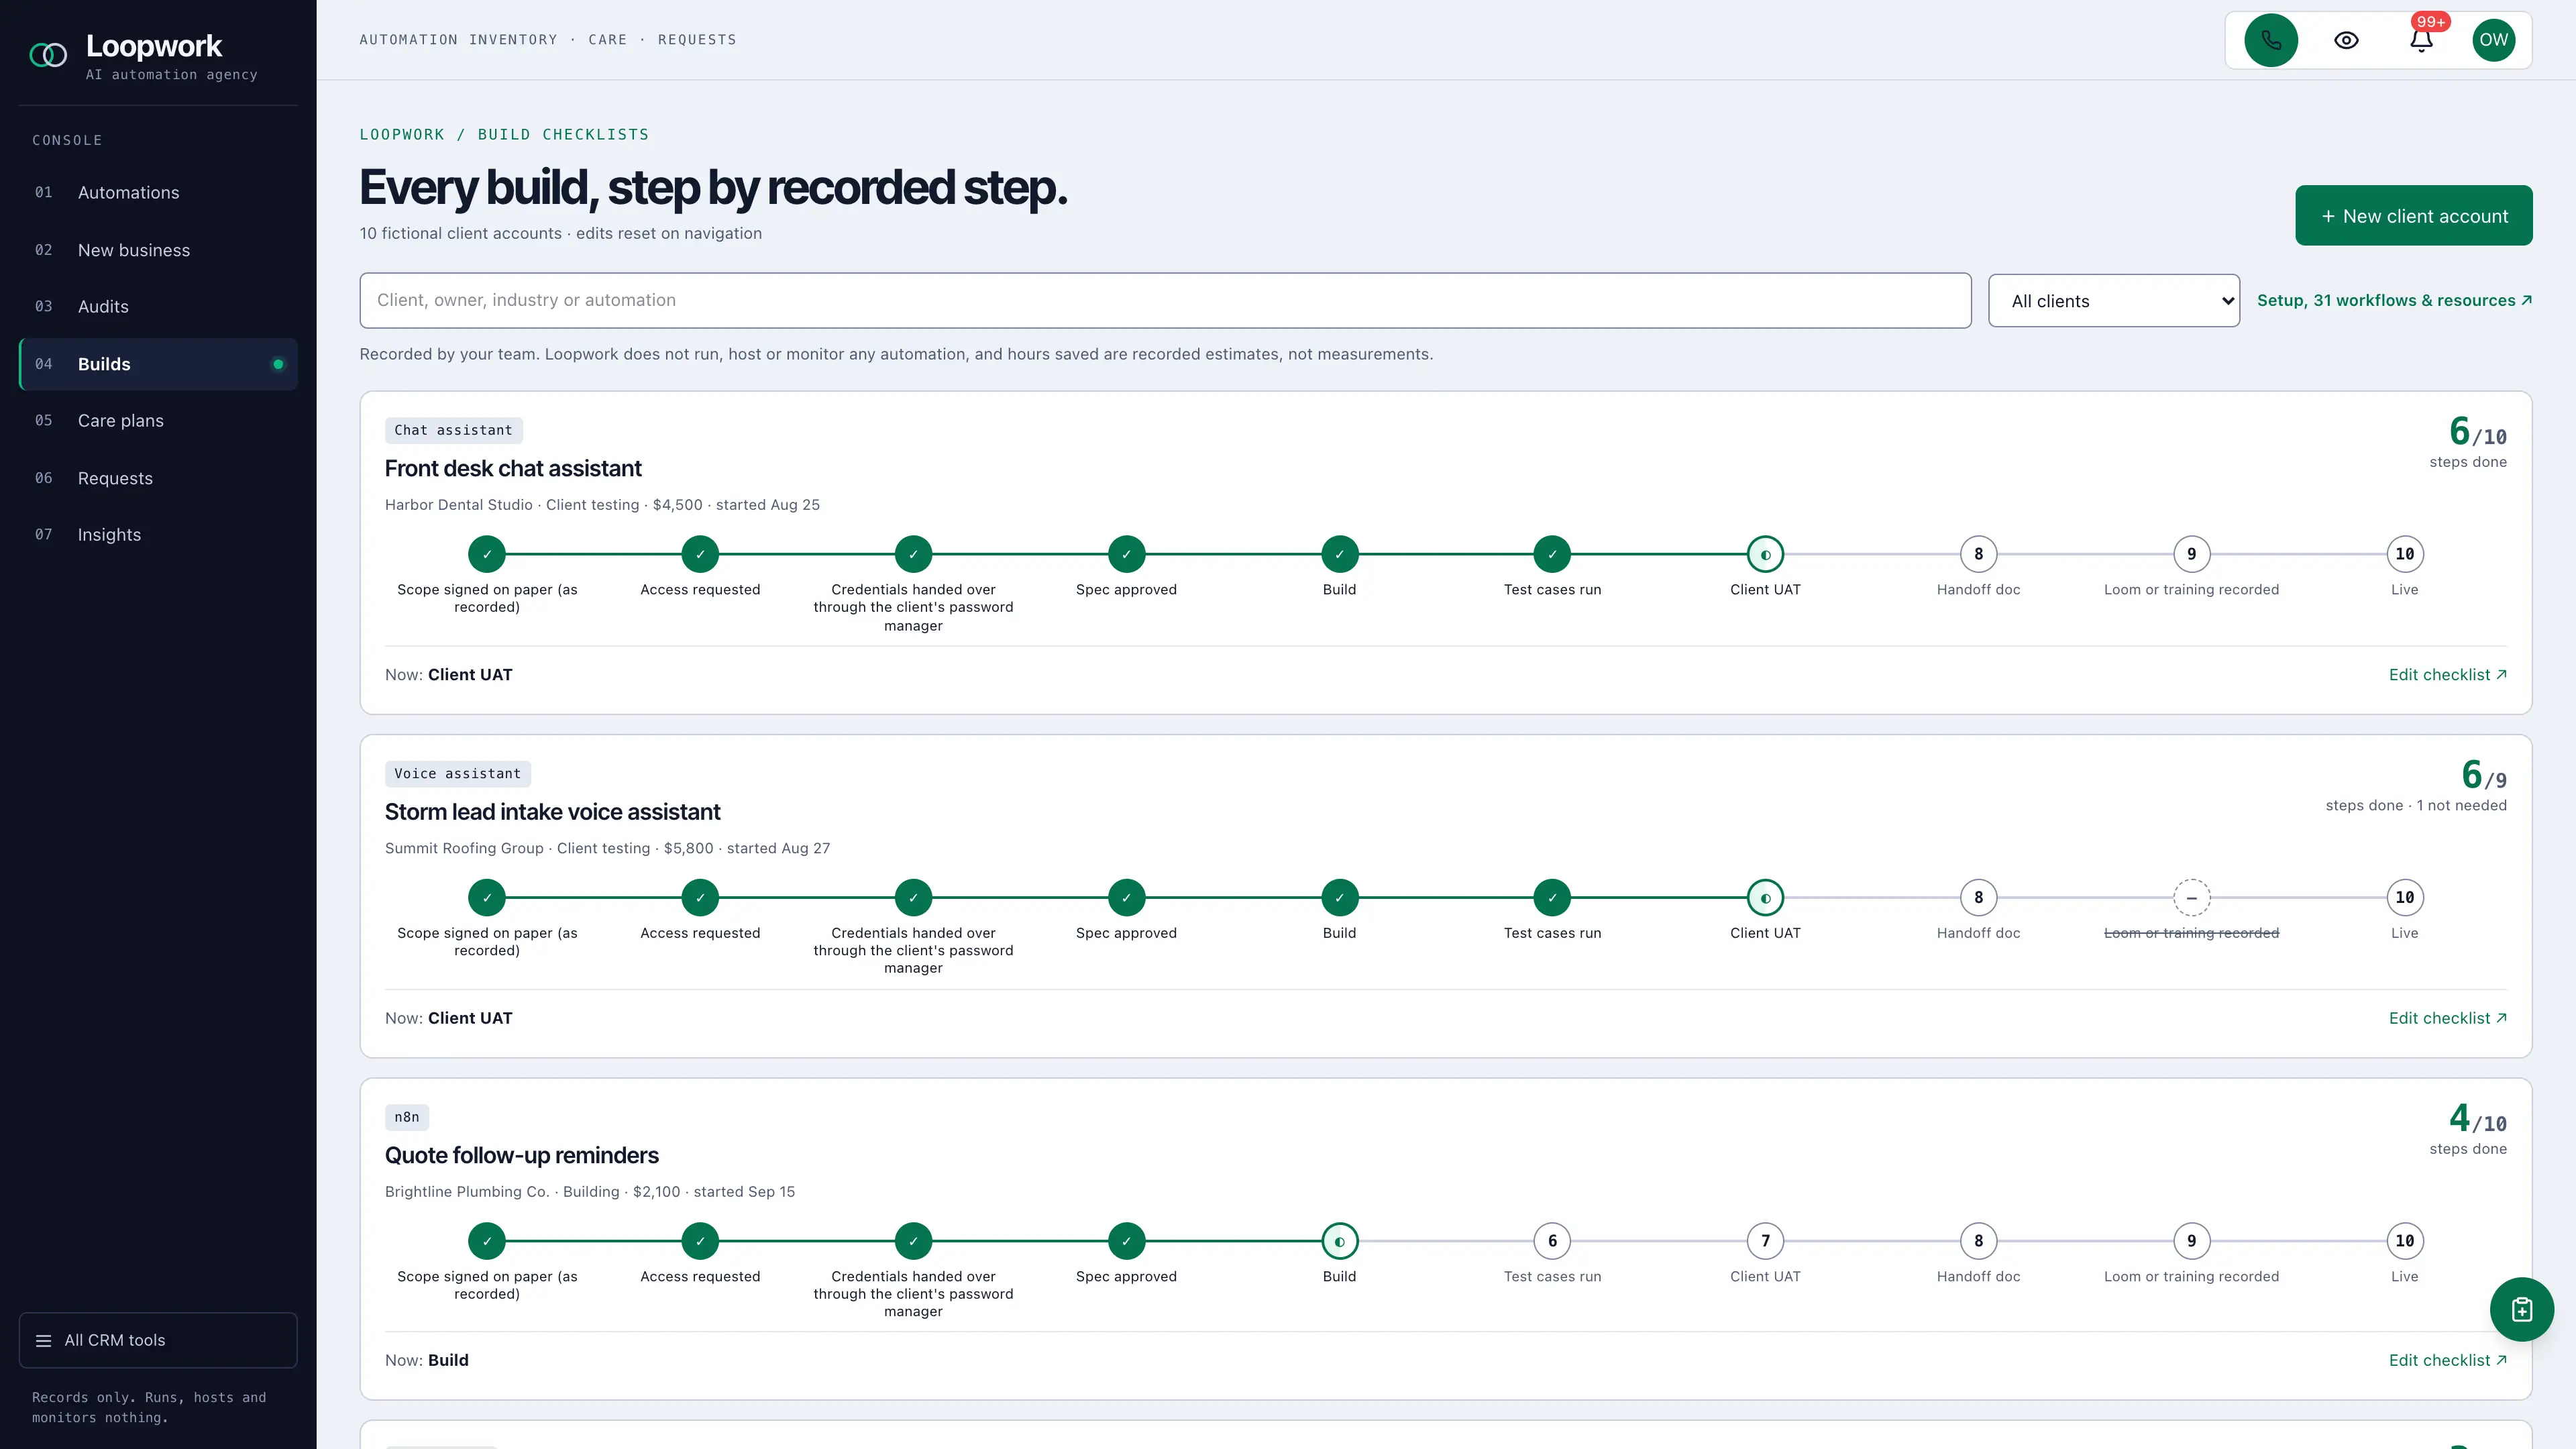Open the floating clipboard add button

pos(2521,1309)
